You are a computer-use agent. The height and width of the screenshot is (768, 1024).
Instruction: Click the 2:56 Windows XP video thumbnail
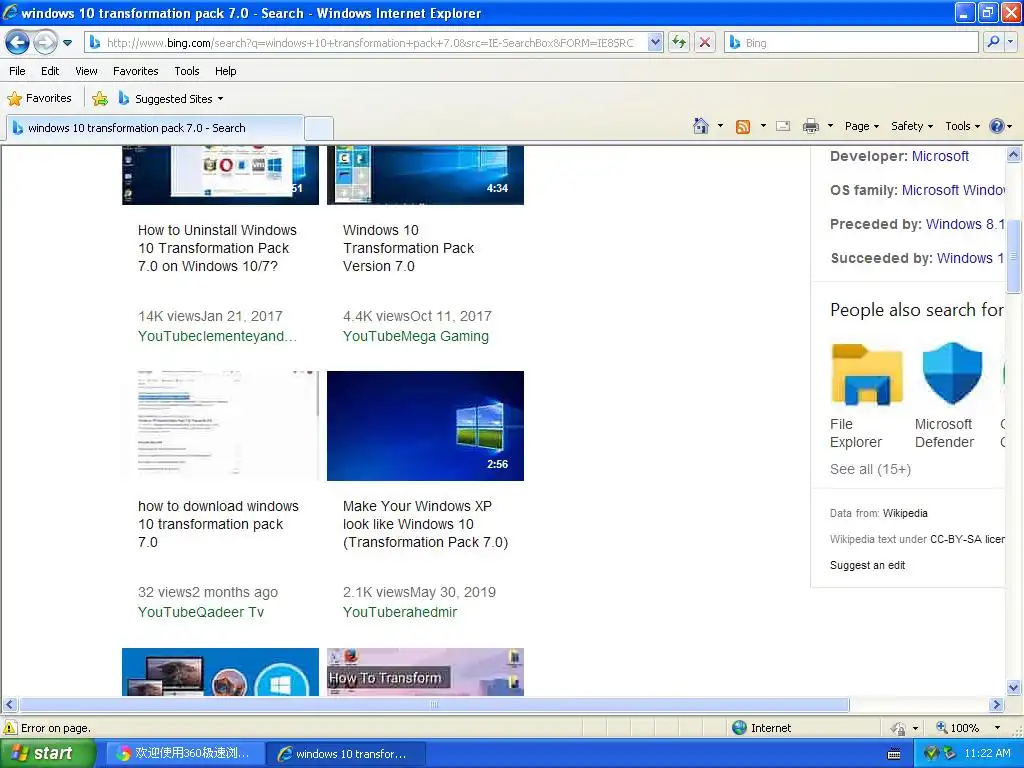[425, 426]
